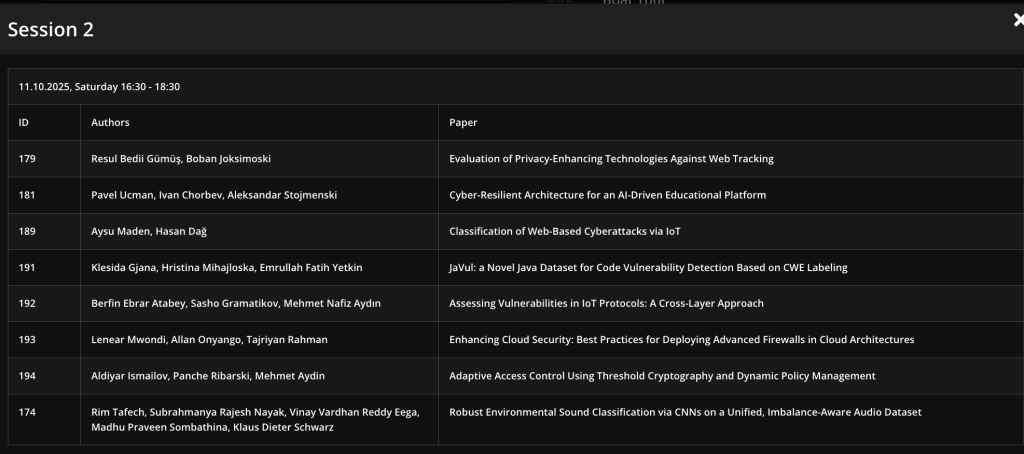The height and width of the screenshot is (454, 1024).
Task: Click the authors cell for Aysu Maden, Hasan Dağ
Action: (x=148, y=231)
